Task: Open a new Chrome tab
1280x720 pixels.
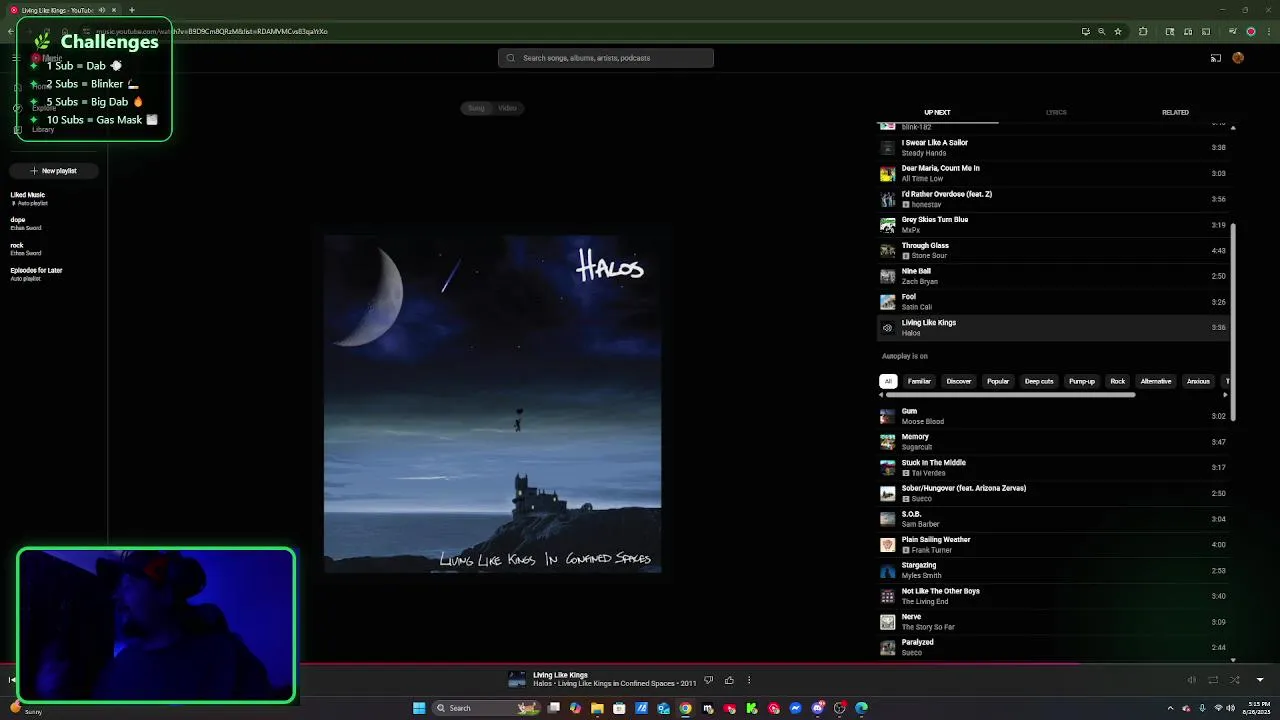Action: point(131,10)
